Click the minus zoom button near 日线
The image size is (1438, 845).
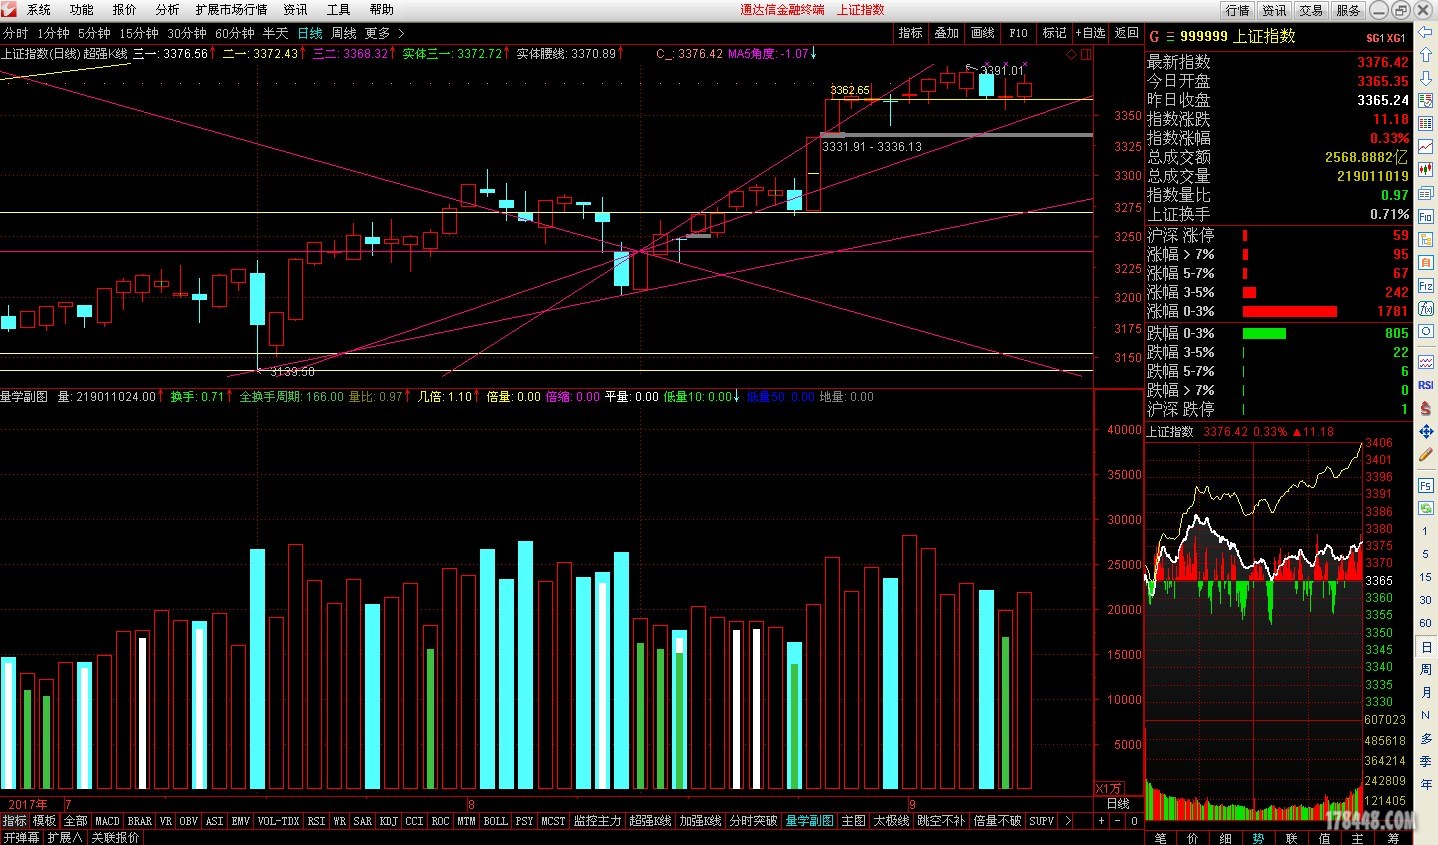coord(1118,821)
